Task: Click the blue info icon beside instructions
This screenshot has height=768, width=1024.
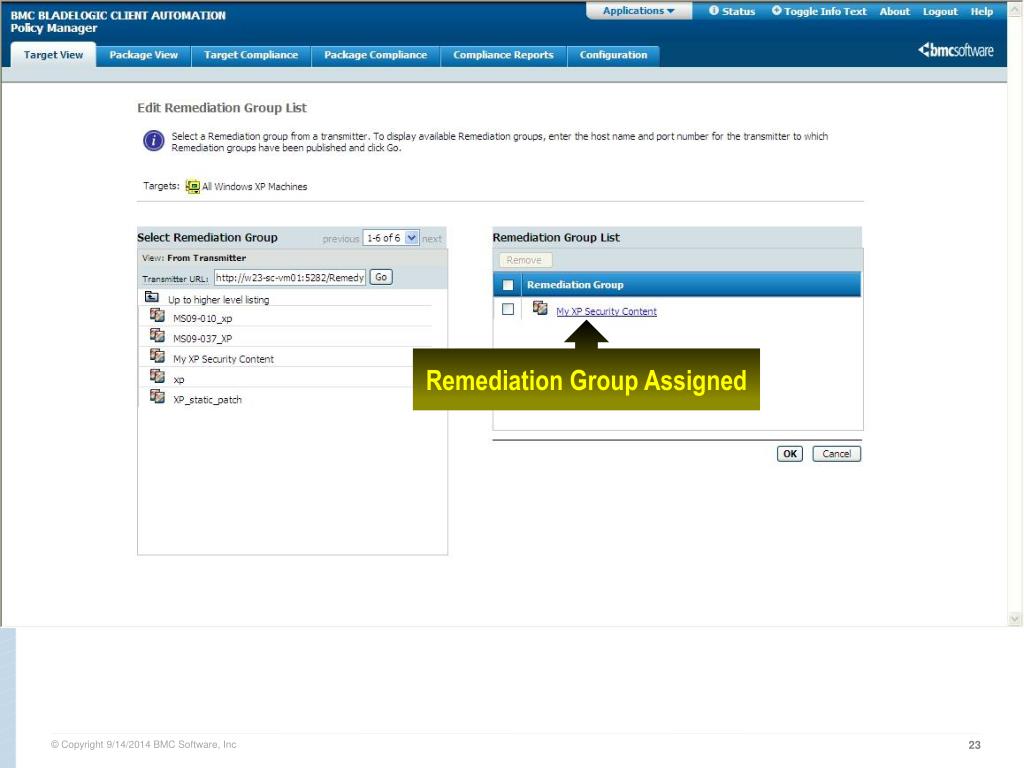Action: [x=153, y=140]
